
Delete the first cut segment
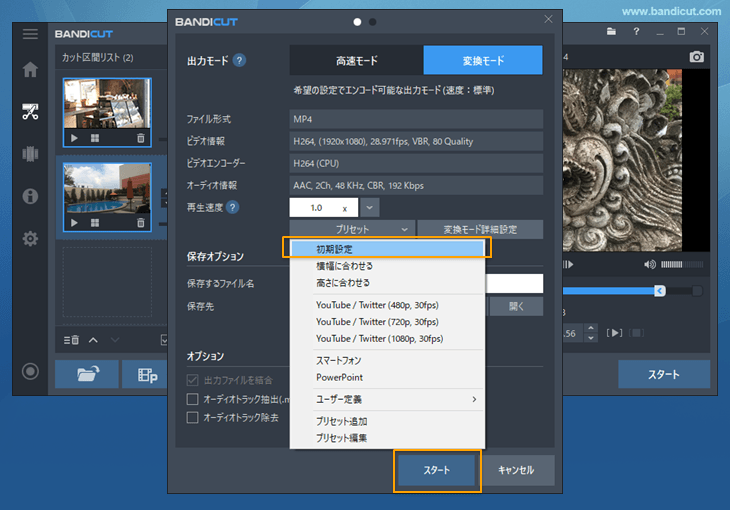141,138
